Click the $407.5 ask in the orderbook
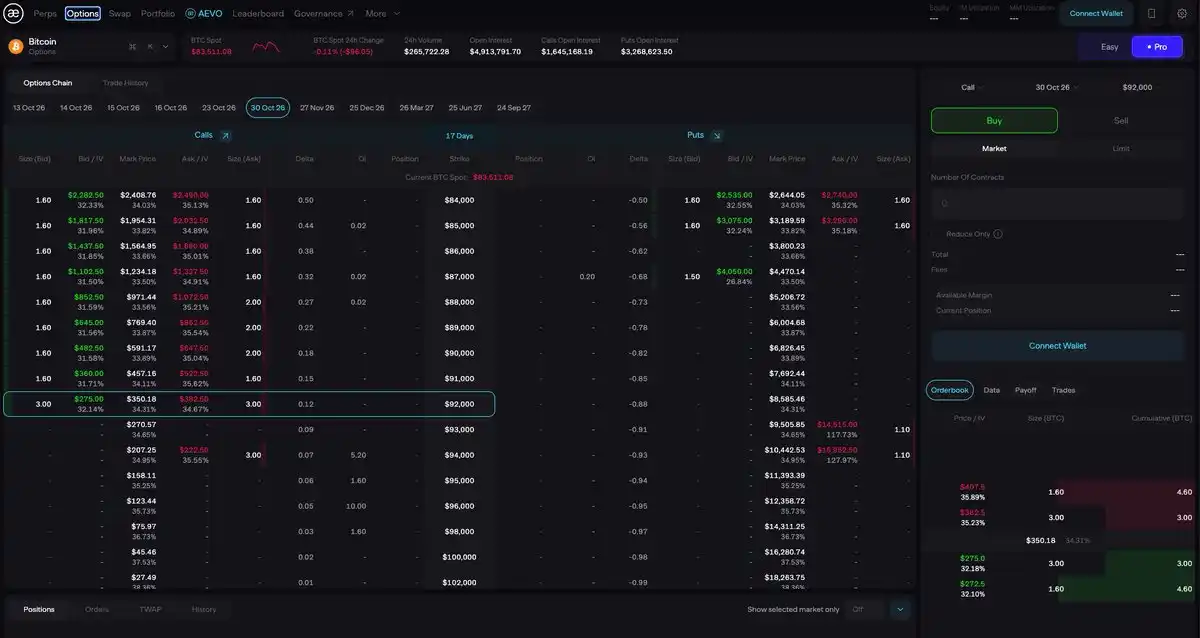This screenshot has width=1200, height=638. (x=972, y=487)
